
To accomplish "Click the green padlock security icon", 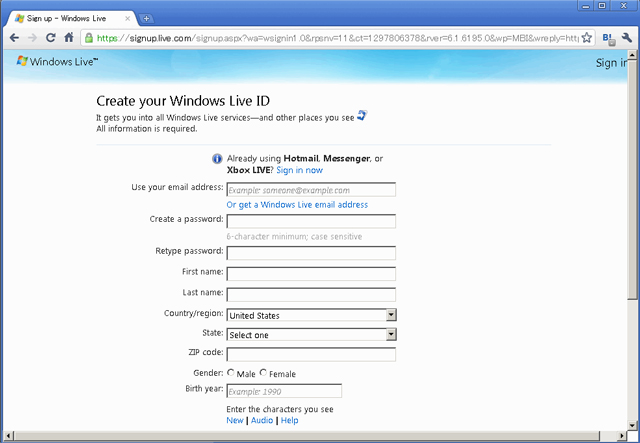I will coord(89,38).
